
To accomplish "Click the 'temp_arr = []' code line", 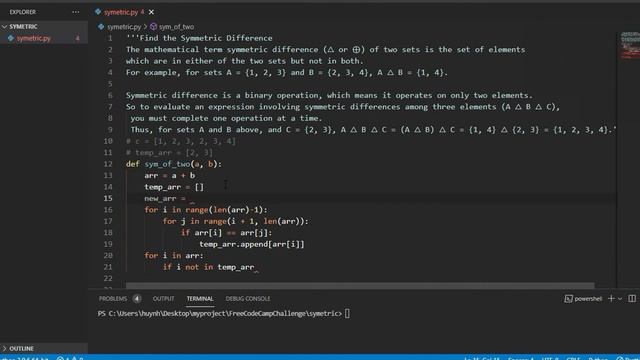I will pyautogui.click(x=174, y=187).
